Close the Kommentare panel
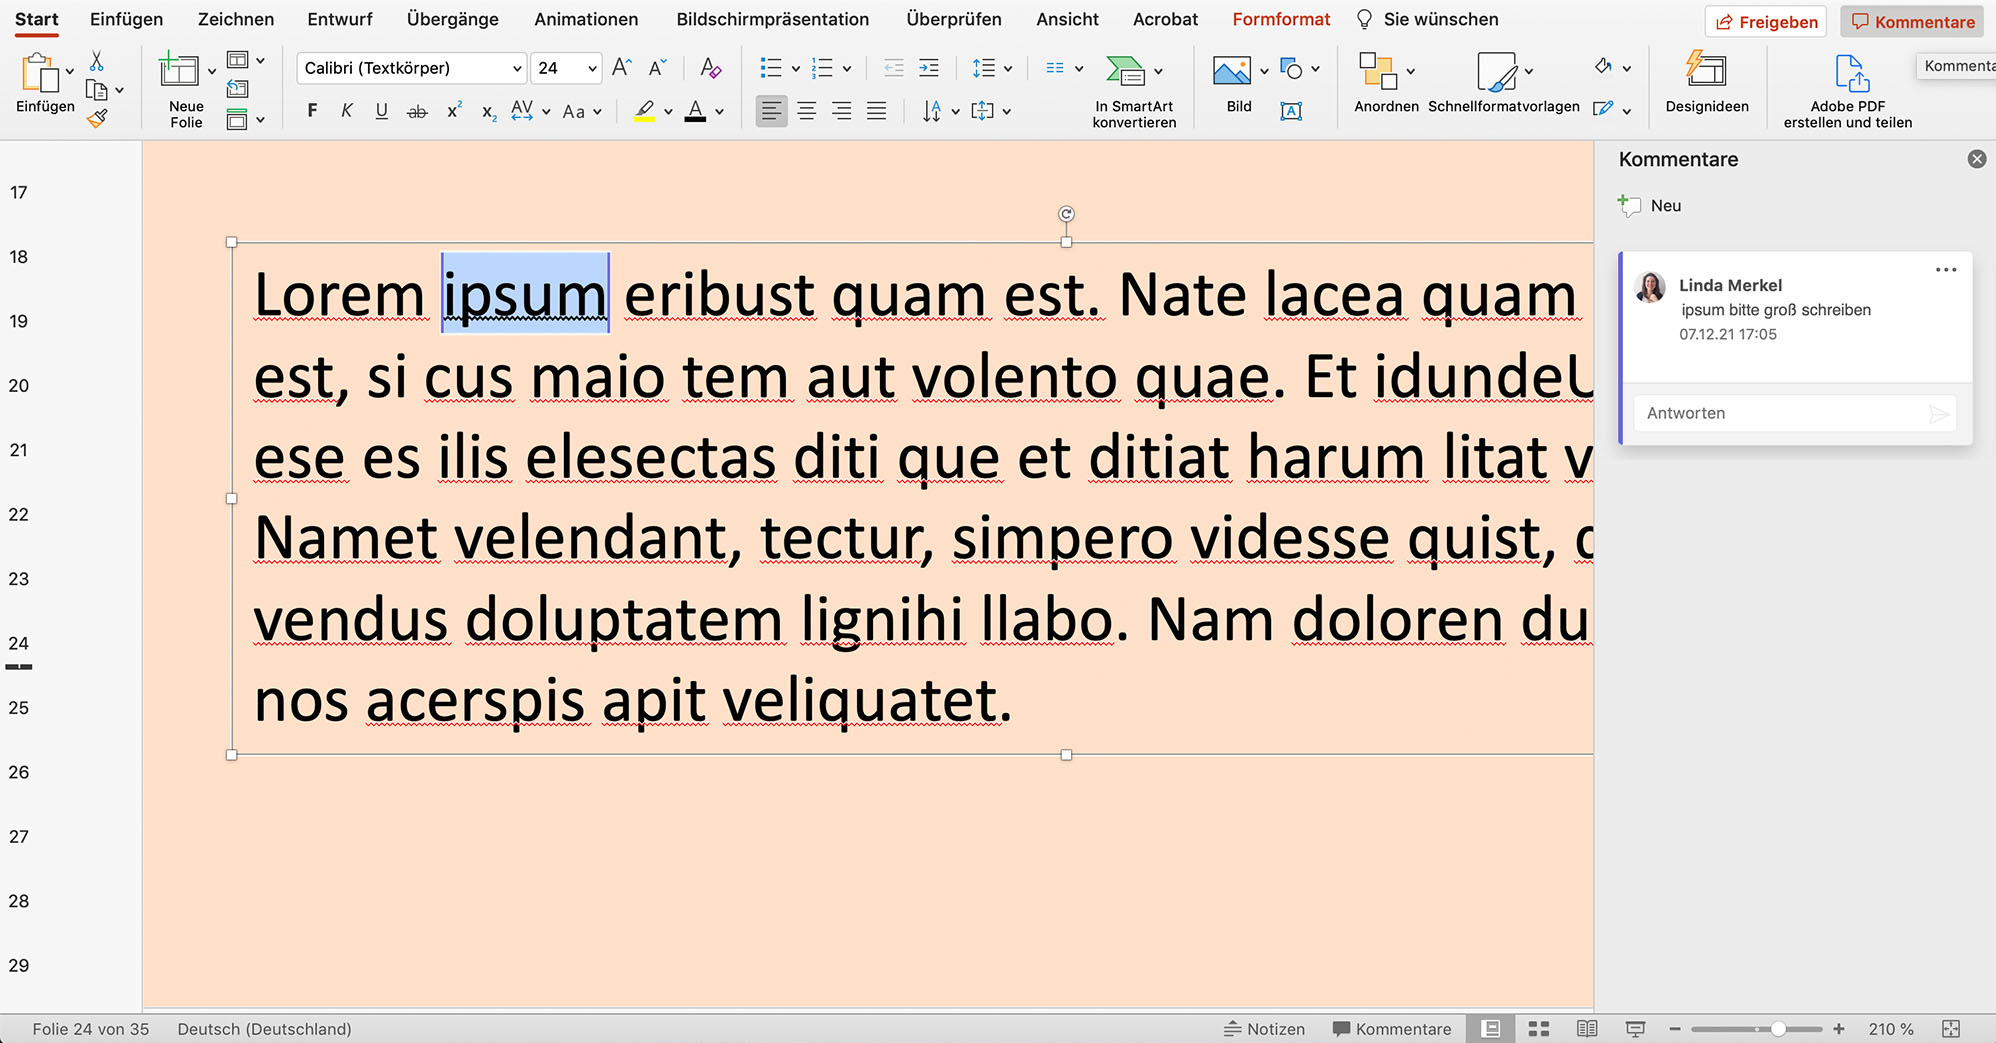The width and height of the screenshot is (1996, 1043). click(1977, 159)
